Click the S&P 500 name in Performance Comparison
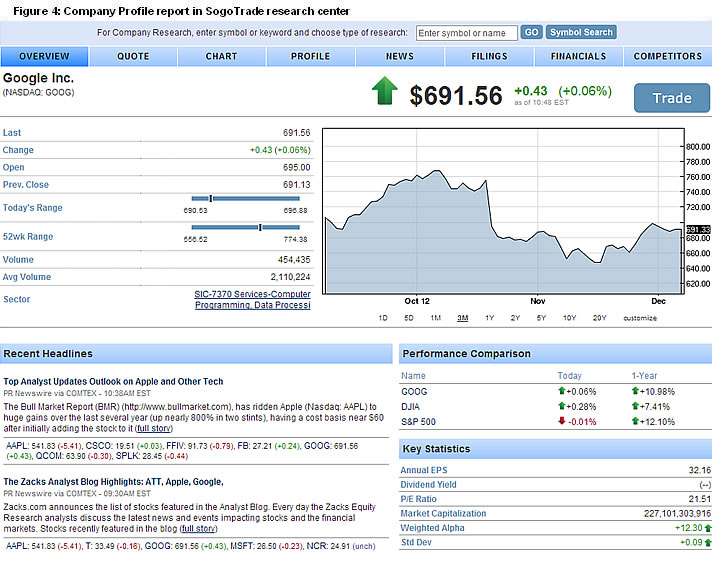713x568 pixels. [418, 422]
